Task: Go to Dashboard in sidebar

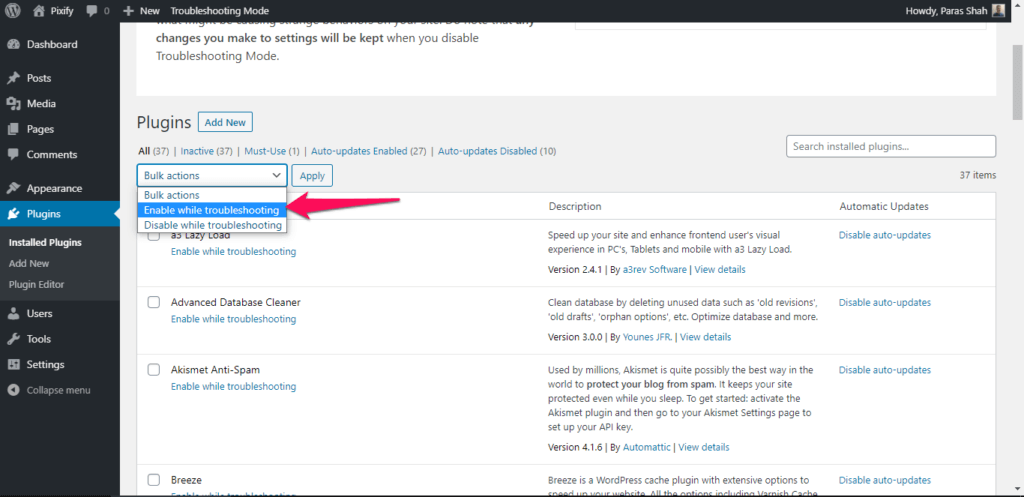Action: (52, 44)
